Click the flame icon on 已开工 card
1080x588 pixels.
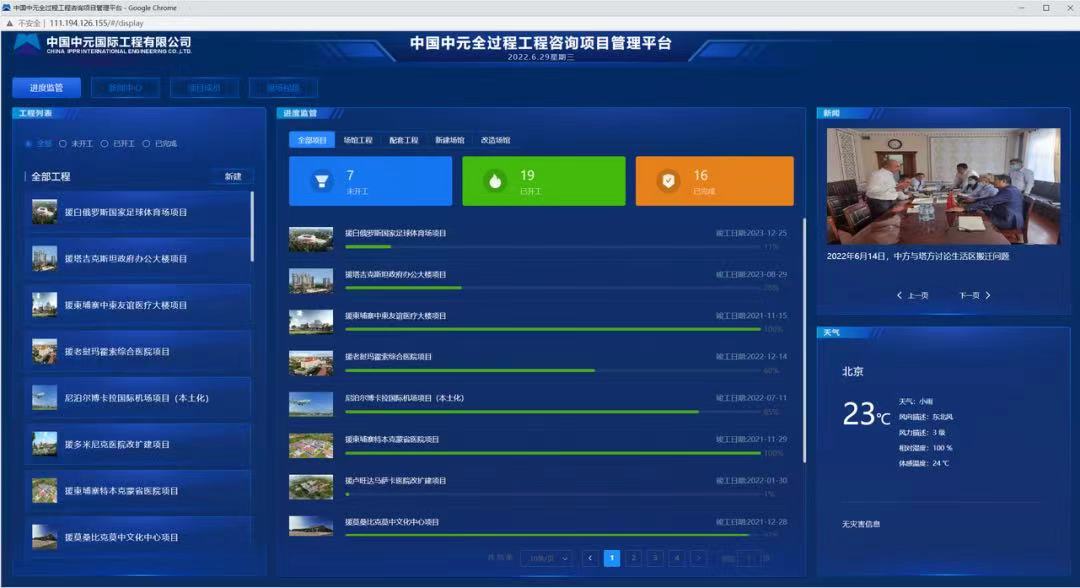(494, 181)
